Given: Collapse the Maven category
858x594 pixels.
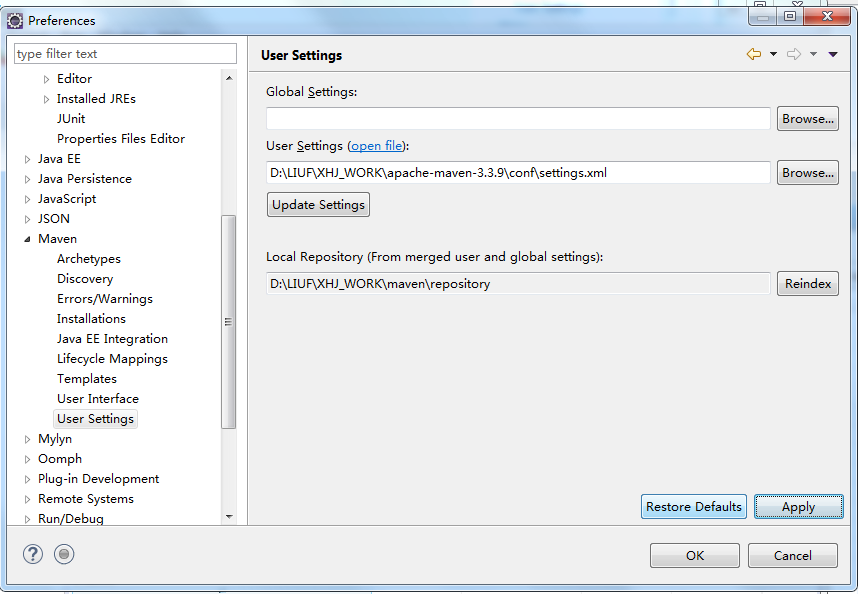Looking at the screenshot, I should click(x=27, y=239).
